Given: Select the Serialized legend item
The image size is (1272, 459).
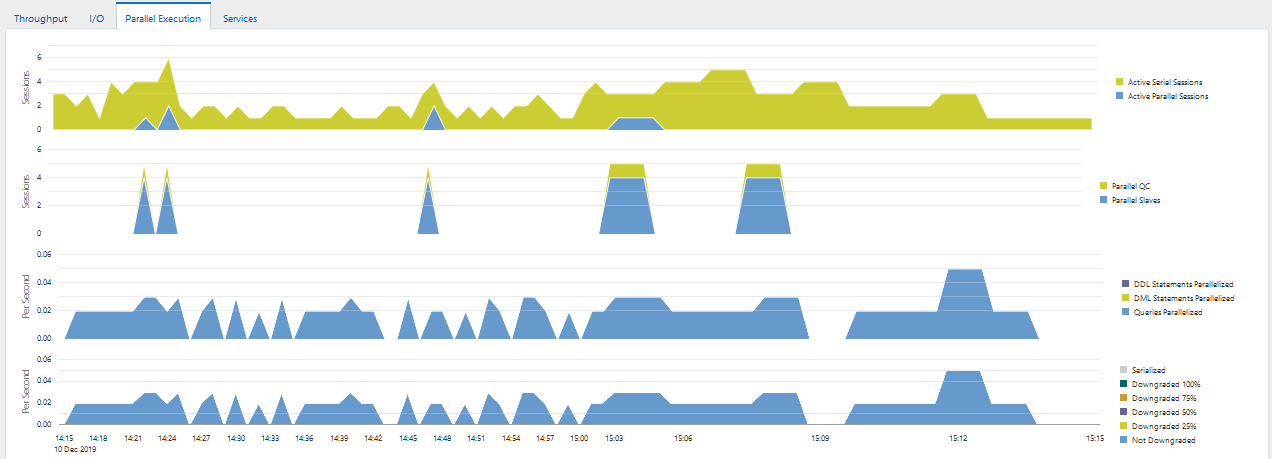Looking at the screenshot, I should click(x=1143, y=370).
